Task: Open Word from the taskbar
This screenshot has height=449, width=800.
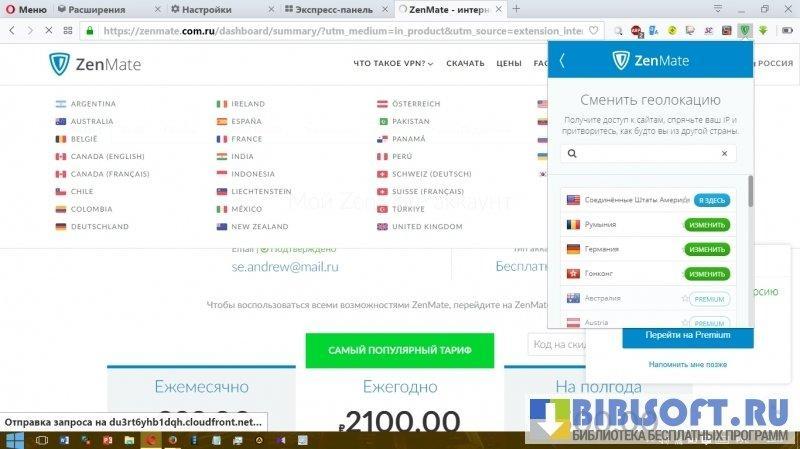Action: [x=64, y=440]
